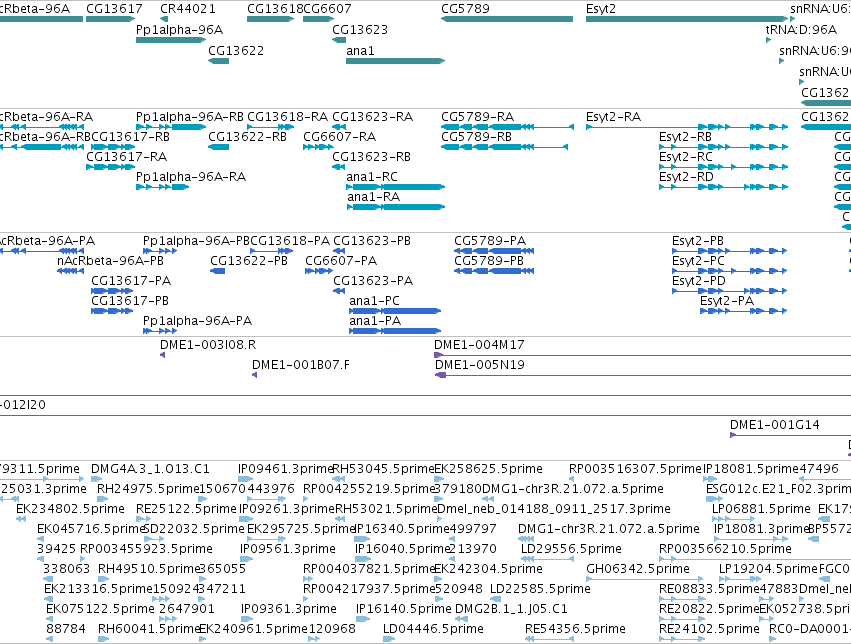The width and height of the screenshot is (851, 644).
Task: Click the Esyt2-RB transcript
Action: (723, 147)
